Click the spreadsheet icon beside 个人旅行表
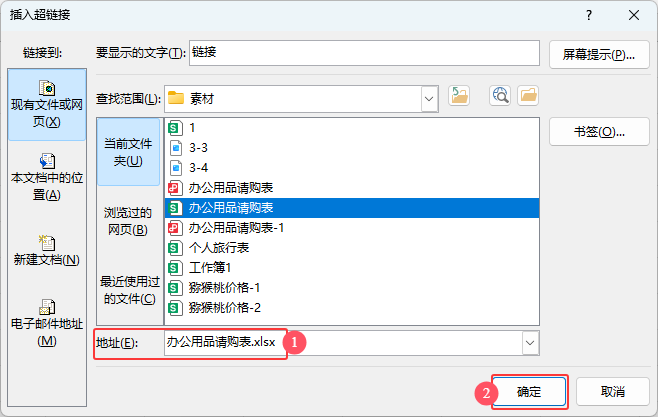This screenshot has height=417, width=658. click(x=175, y=248)
